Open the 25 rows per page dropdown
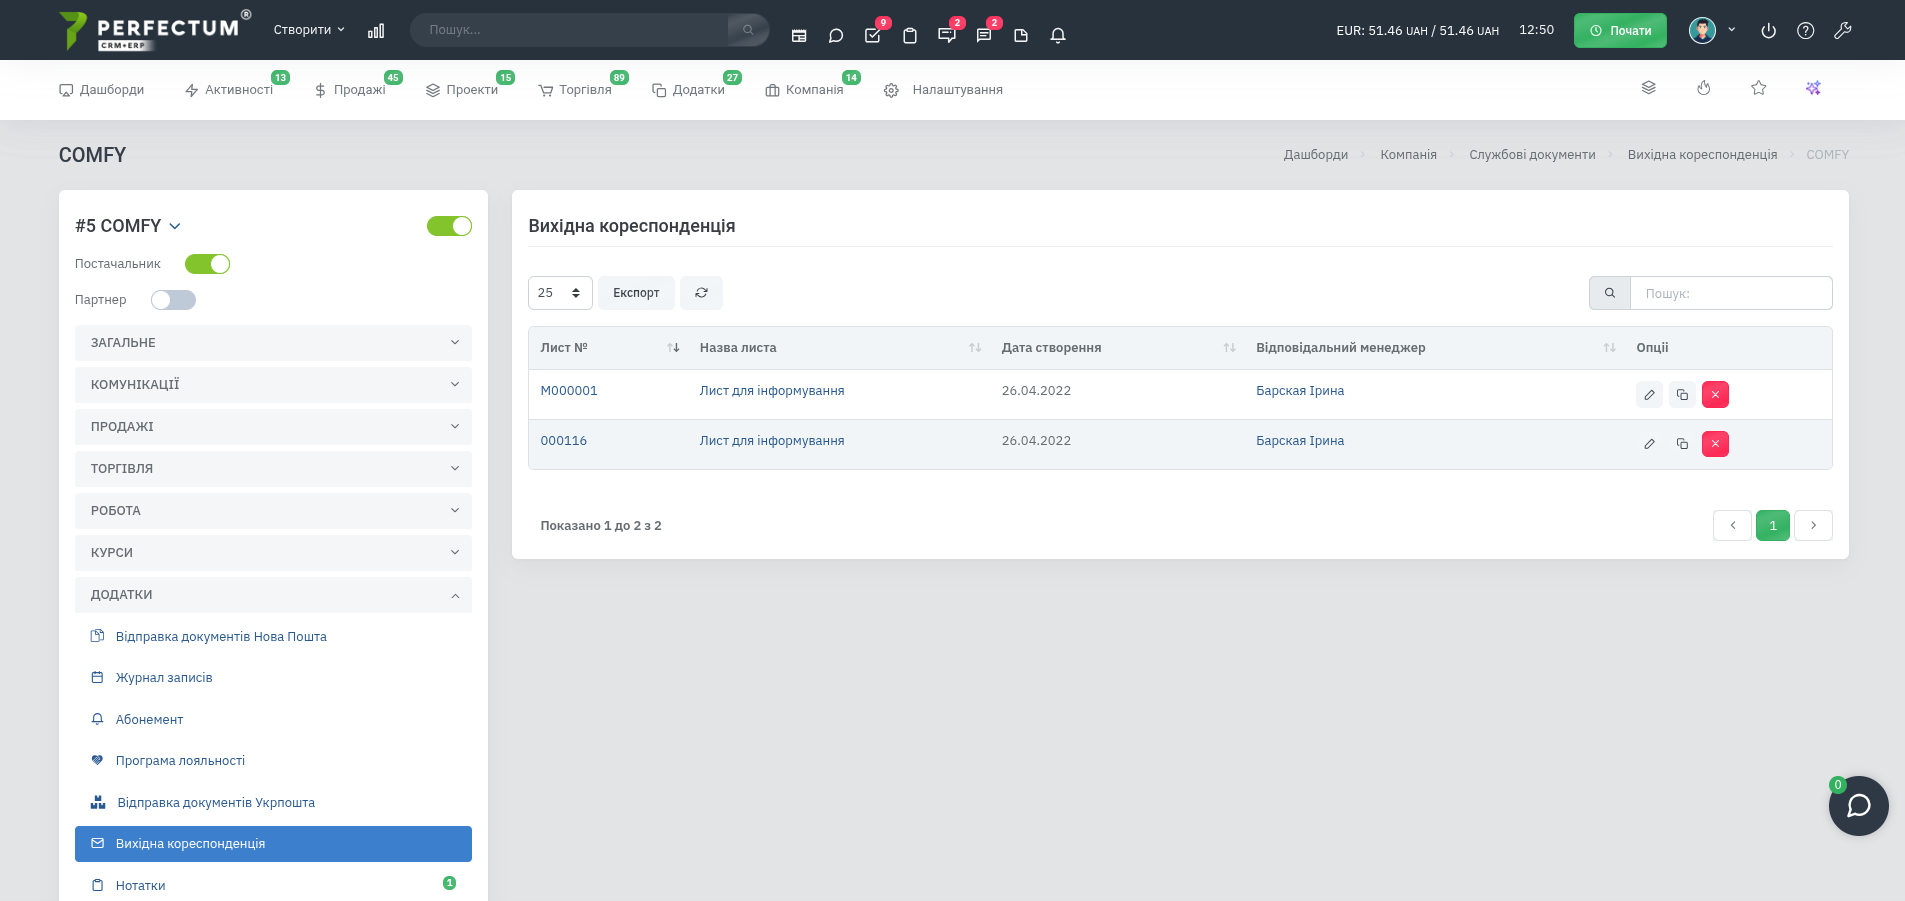 pyautogui.click(x=560, y=293)
